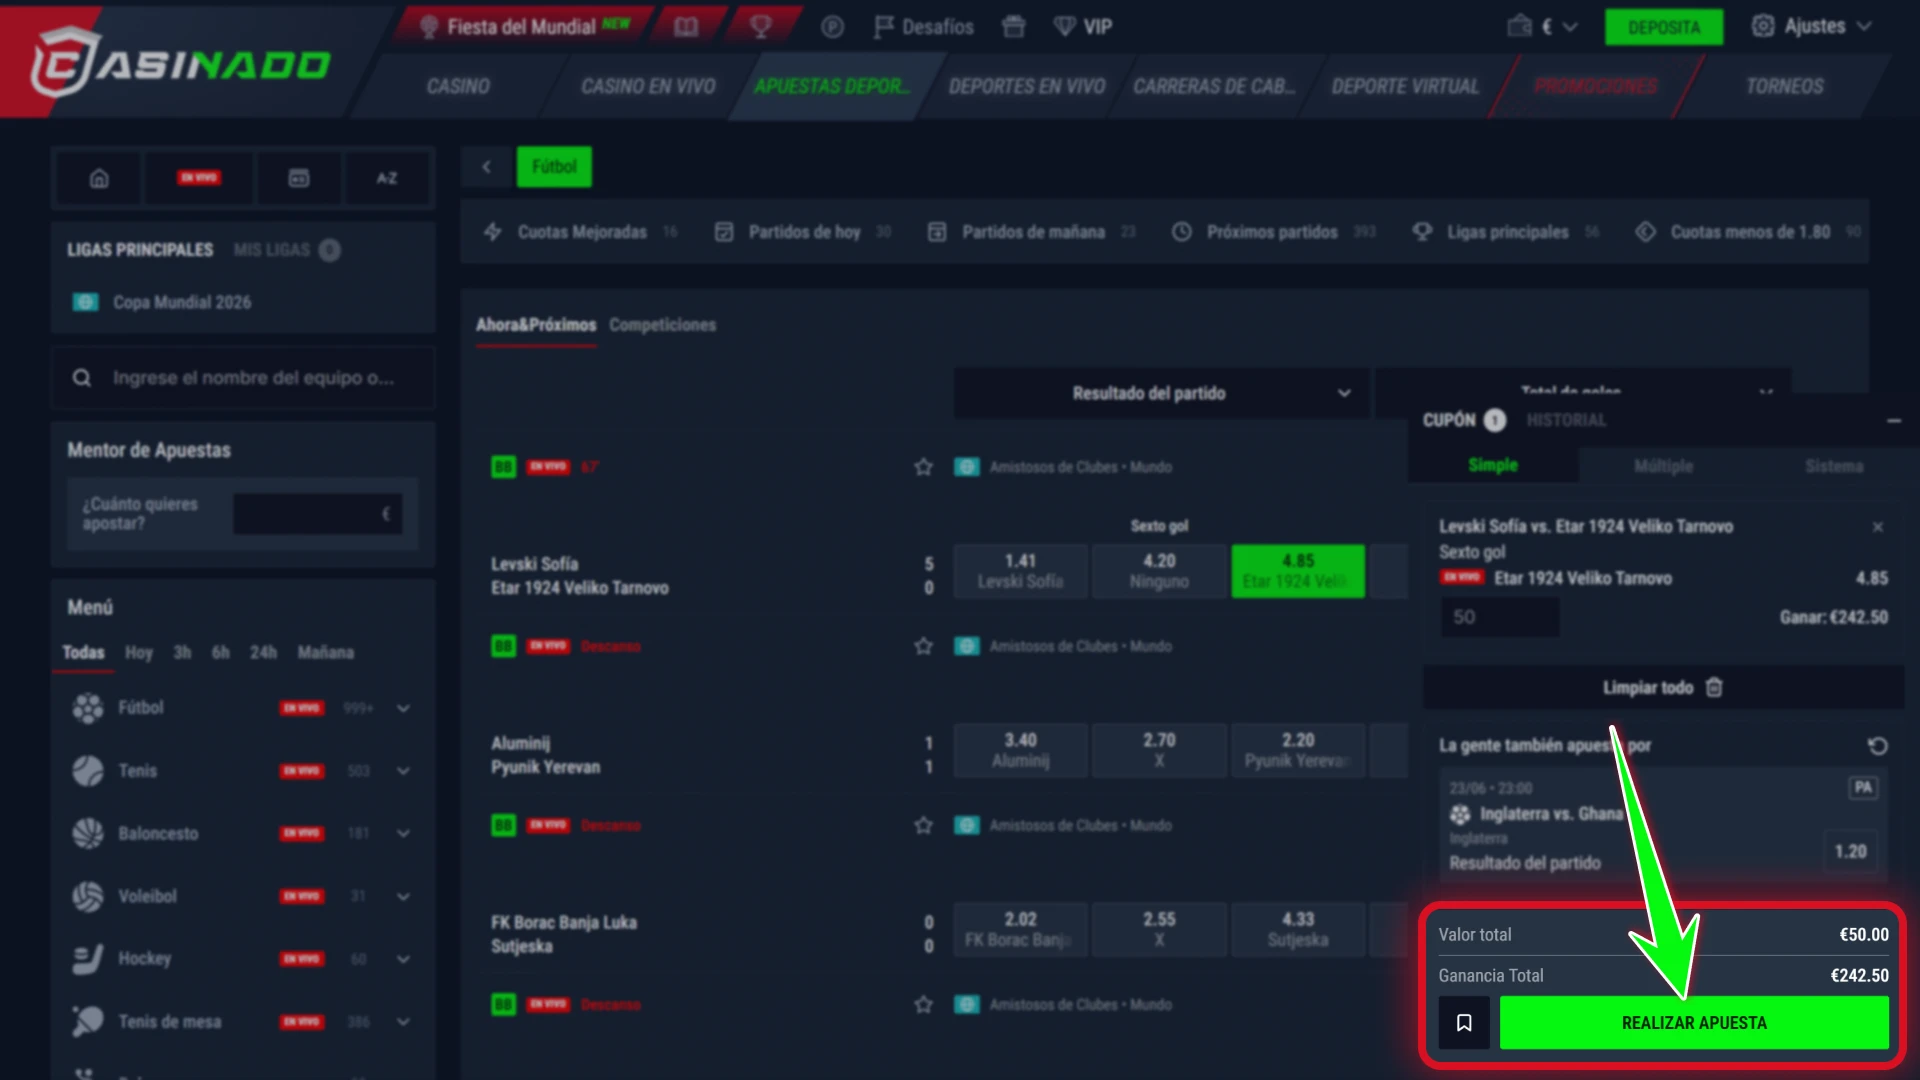
Task: Open the wallet icon near currency
Action: pyautogui.click(x=1519, y=26)
